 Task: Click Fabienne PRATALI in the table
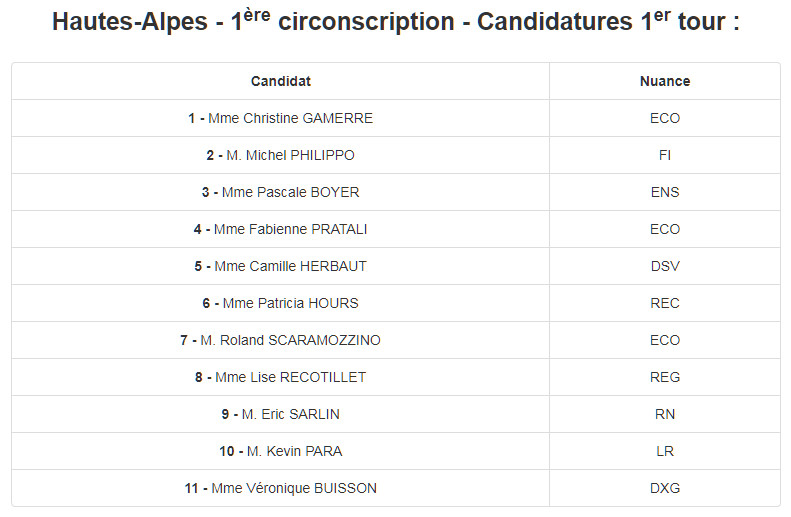coord(290,229)
